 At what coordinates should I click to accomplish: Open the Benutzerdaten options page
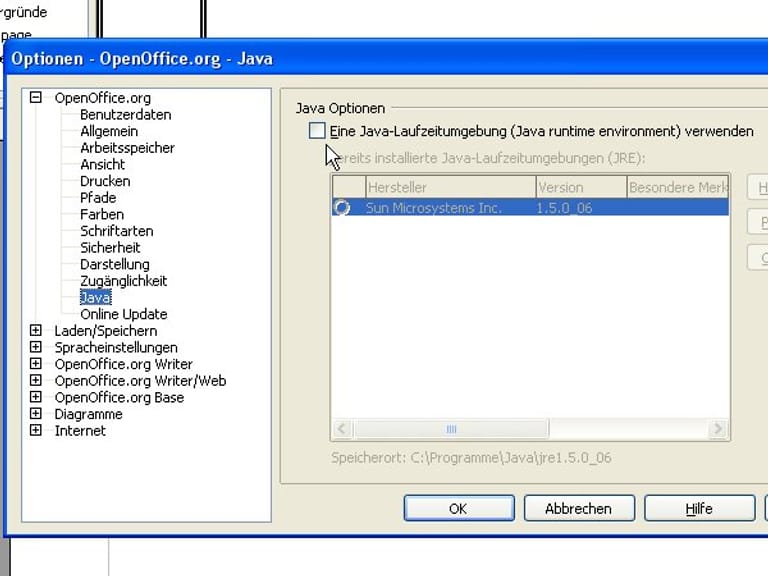click(126, 115)
